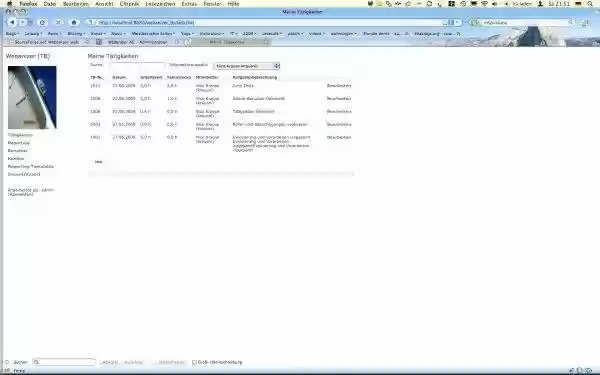Click the toolbar button right of the search box

coord(584,23)
